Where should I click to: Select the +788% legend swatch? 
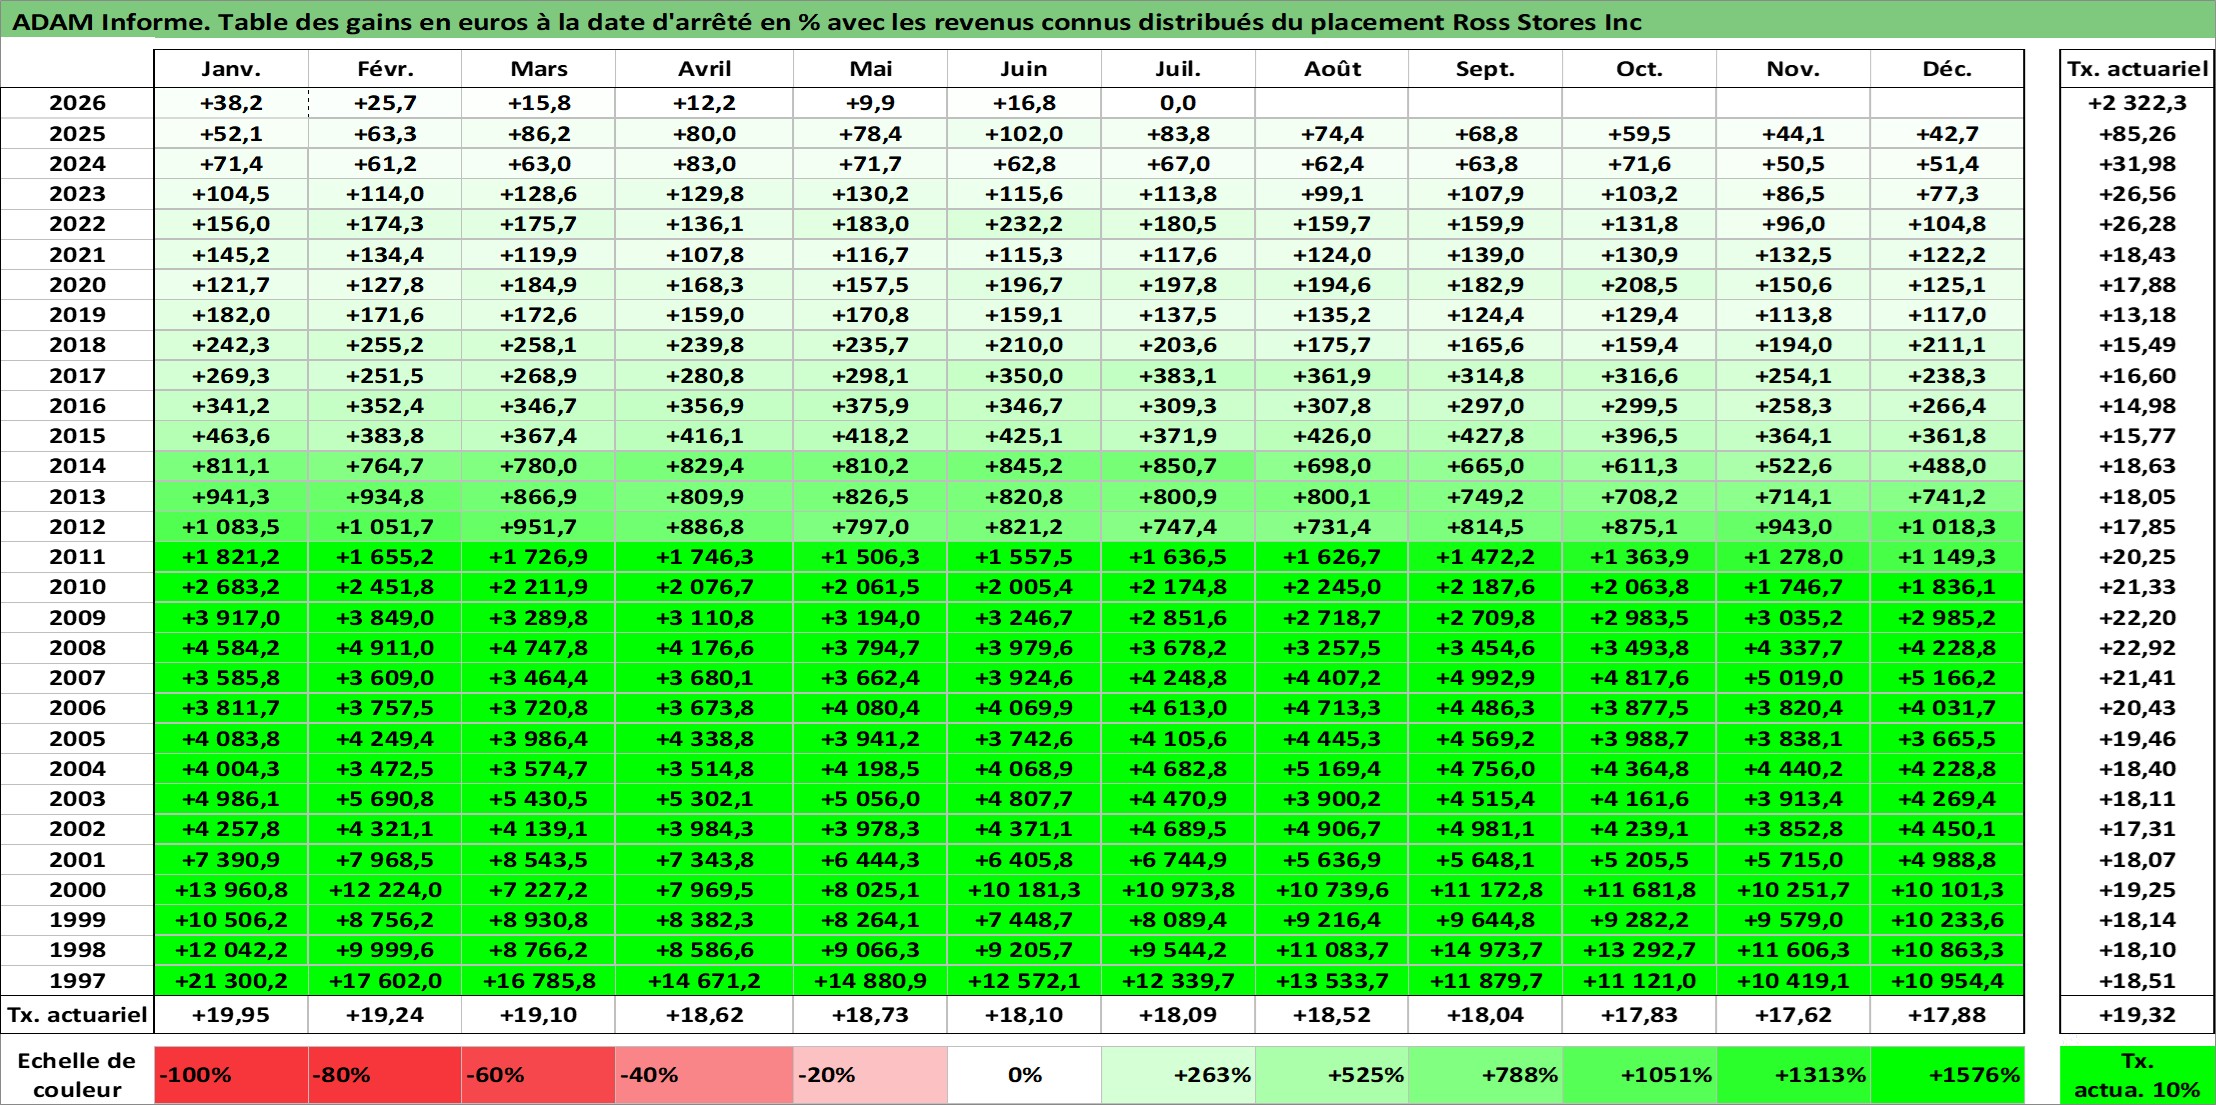(x=1485, y=1075)
